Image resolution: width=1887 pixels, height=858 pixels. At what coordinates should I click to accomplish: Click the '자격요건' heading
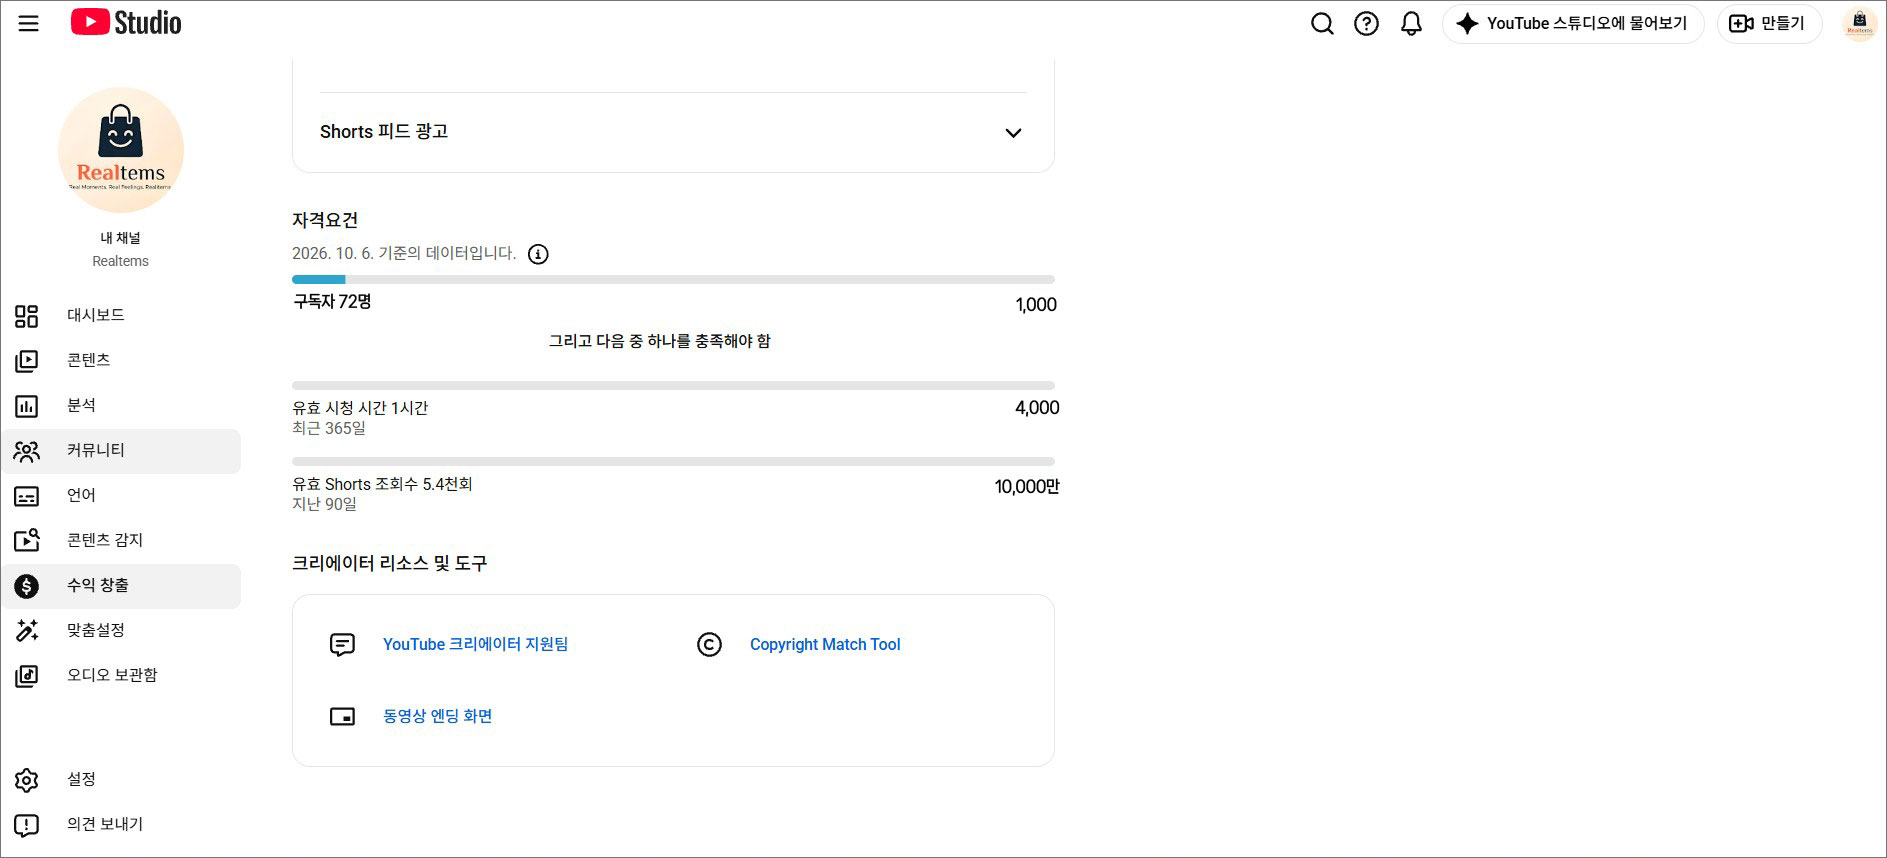(325, 220)
